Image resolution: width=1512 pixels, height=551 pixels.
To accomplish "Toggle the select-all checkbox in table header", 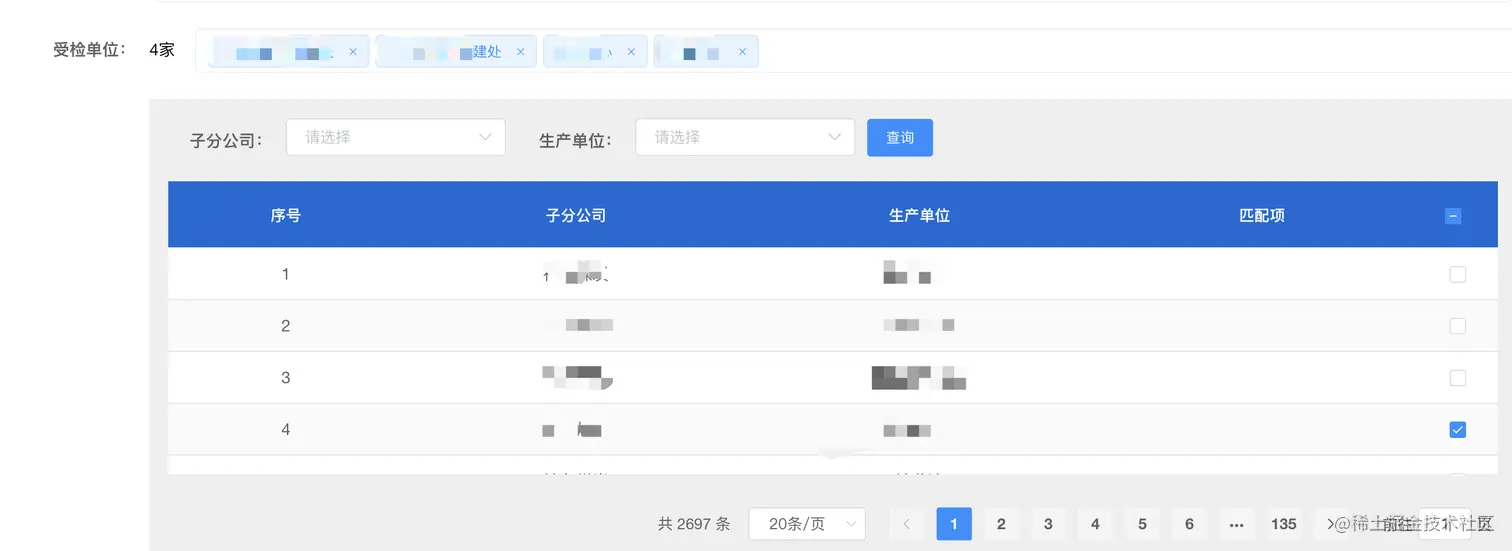I will point(1453,215).
